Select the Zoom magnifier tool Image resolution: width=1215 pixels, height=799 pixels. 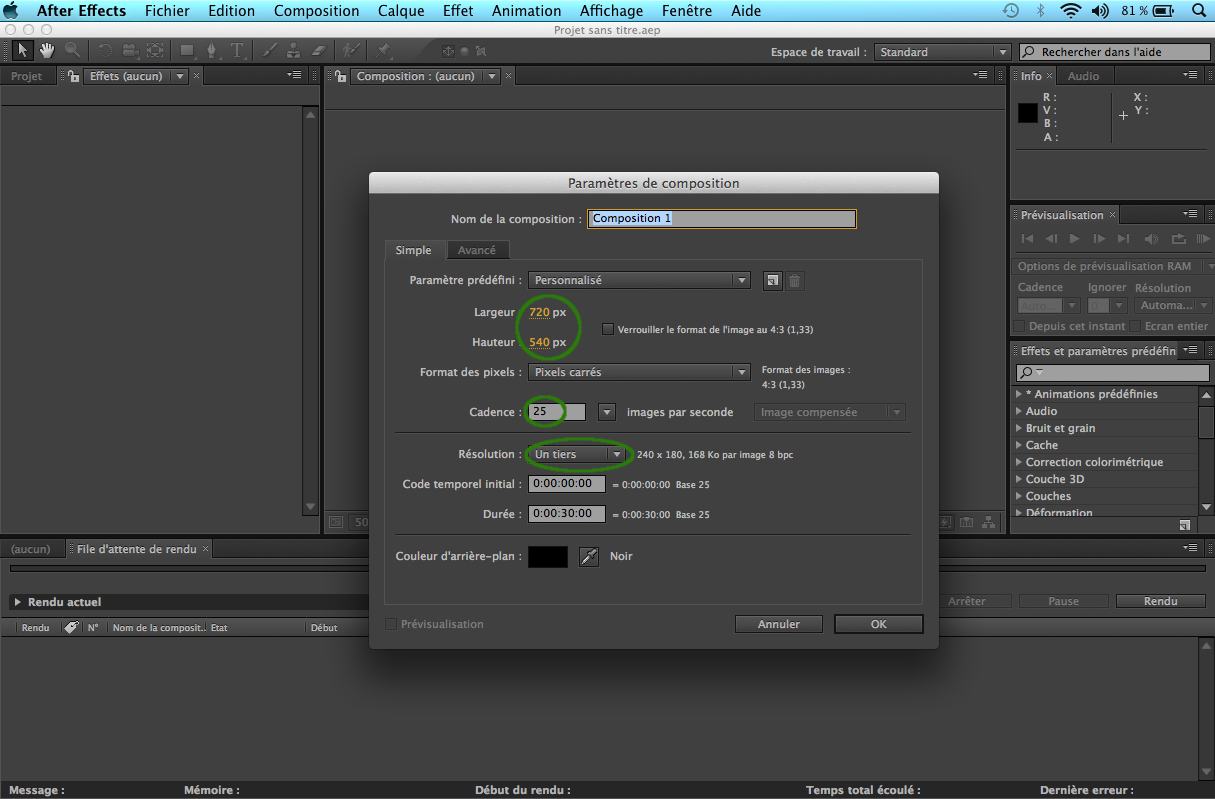72,51
